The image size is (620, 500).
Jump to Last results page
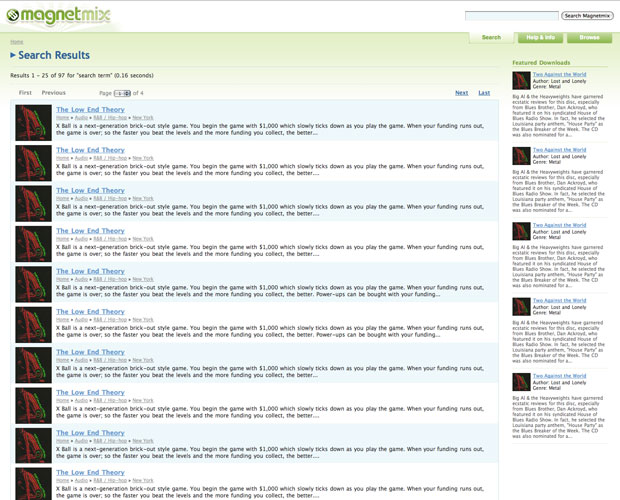coord(484,93)
